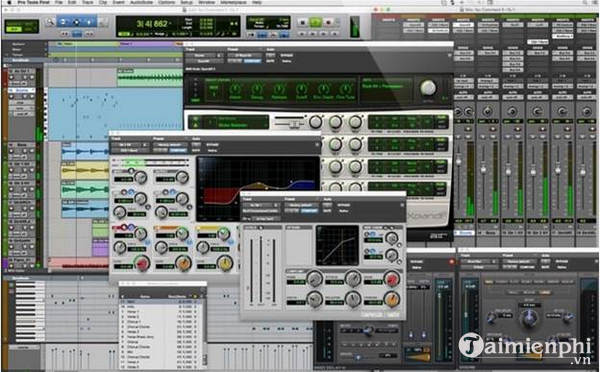
Task: Select the Xpand part A preset display
Action: point(228,122)
